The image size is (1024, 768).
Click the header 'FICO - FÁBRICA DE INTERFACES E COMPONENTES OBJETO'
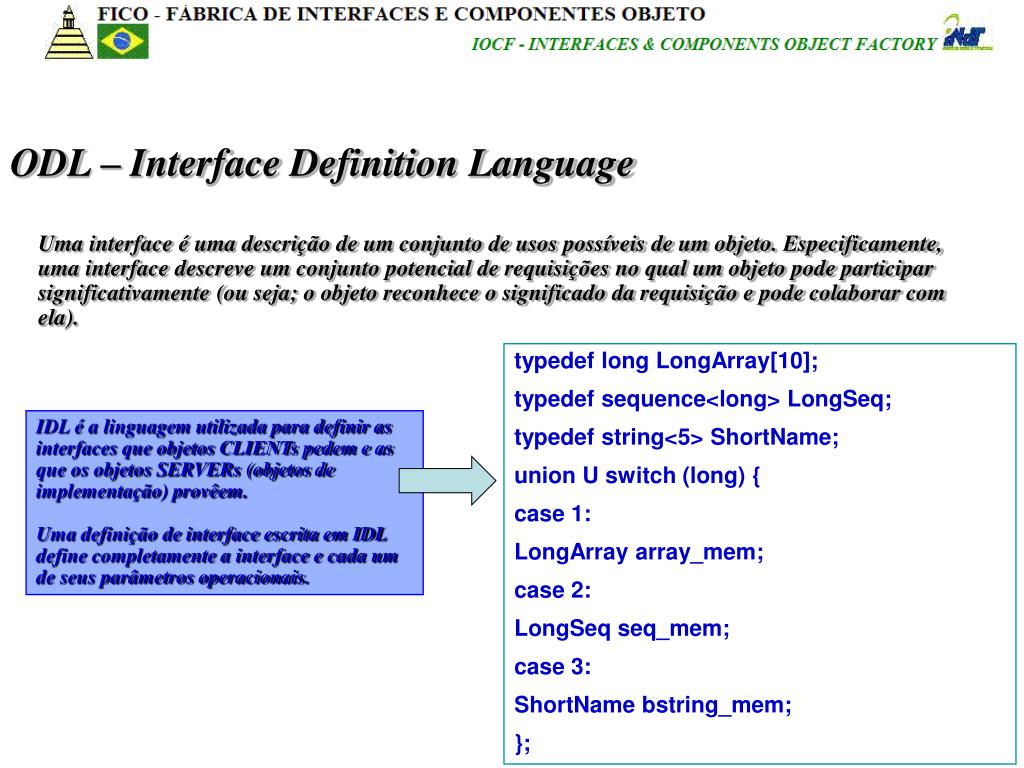coord(402,14)
